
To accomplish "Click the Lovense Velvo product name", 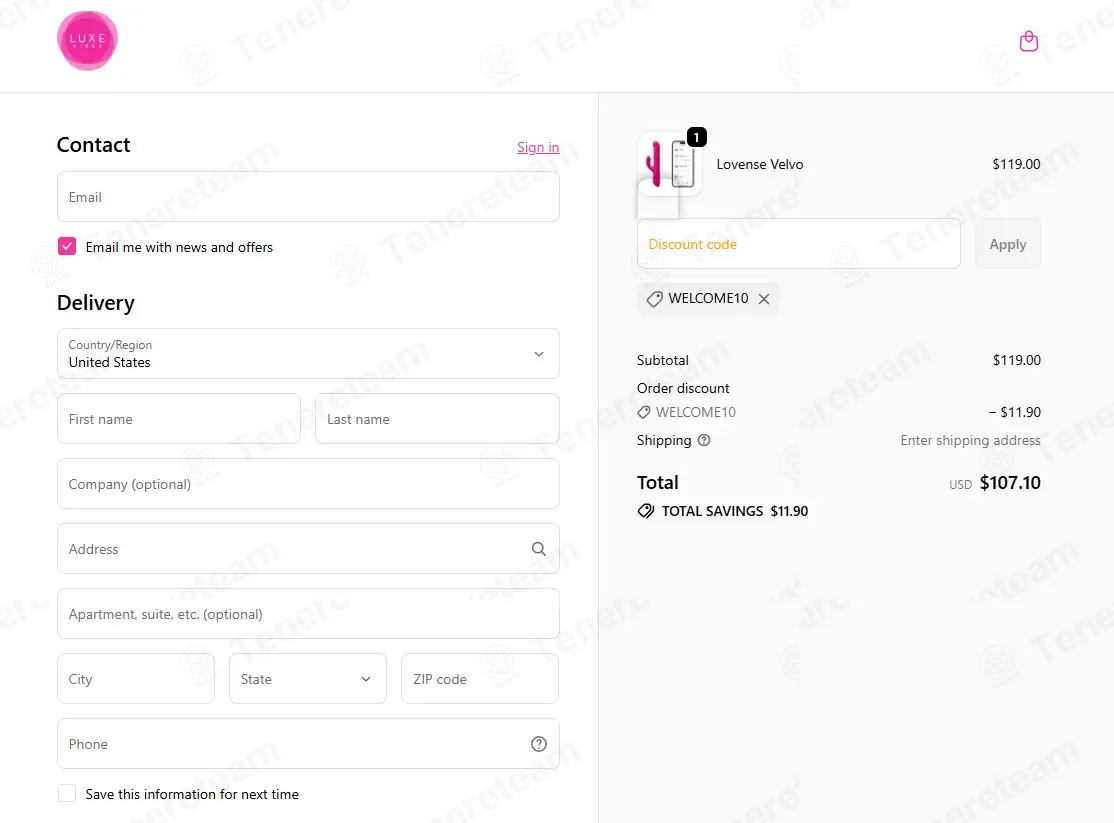I will (x=759, y=164).
